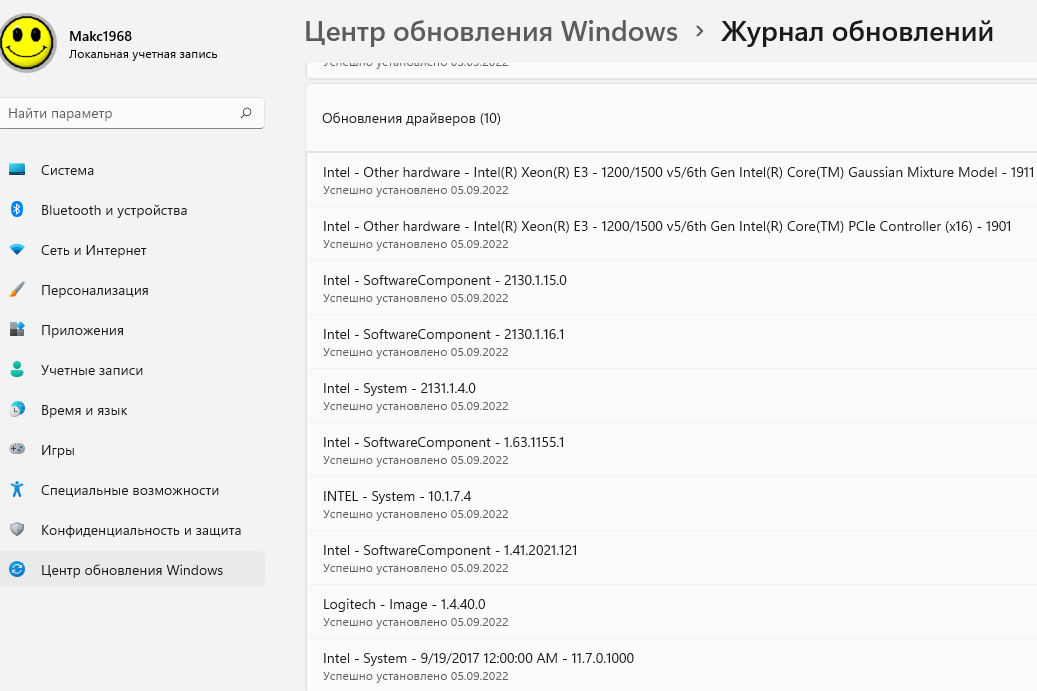Open Конфиденциальность и защита section
The image size is (1037, 691).
coord(132,530)
